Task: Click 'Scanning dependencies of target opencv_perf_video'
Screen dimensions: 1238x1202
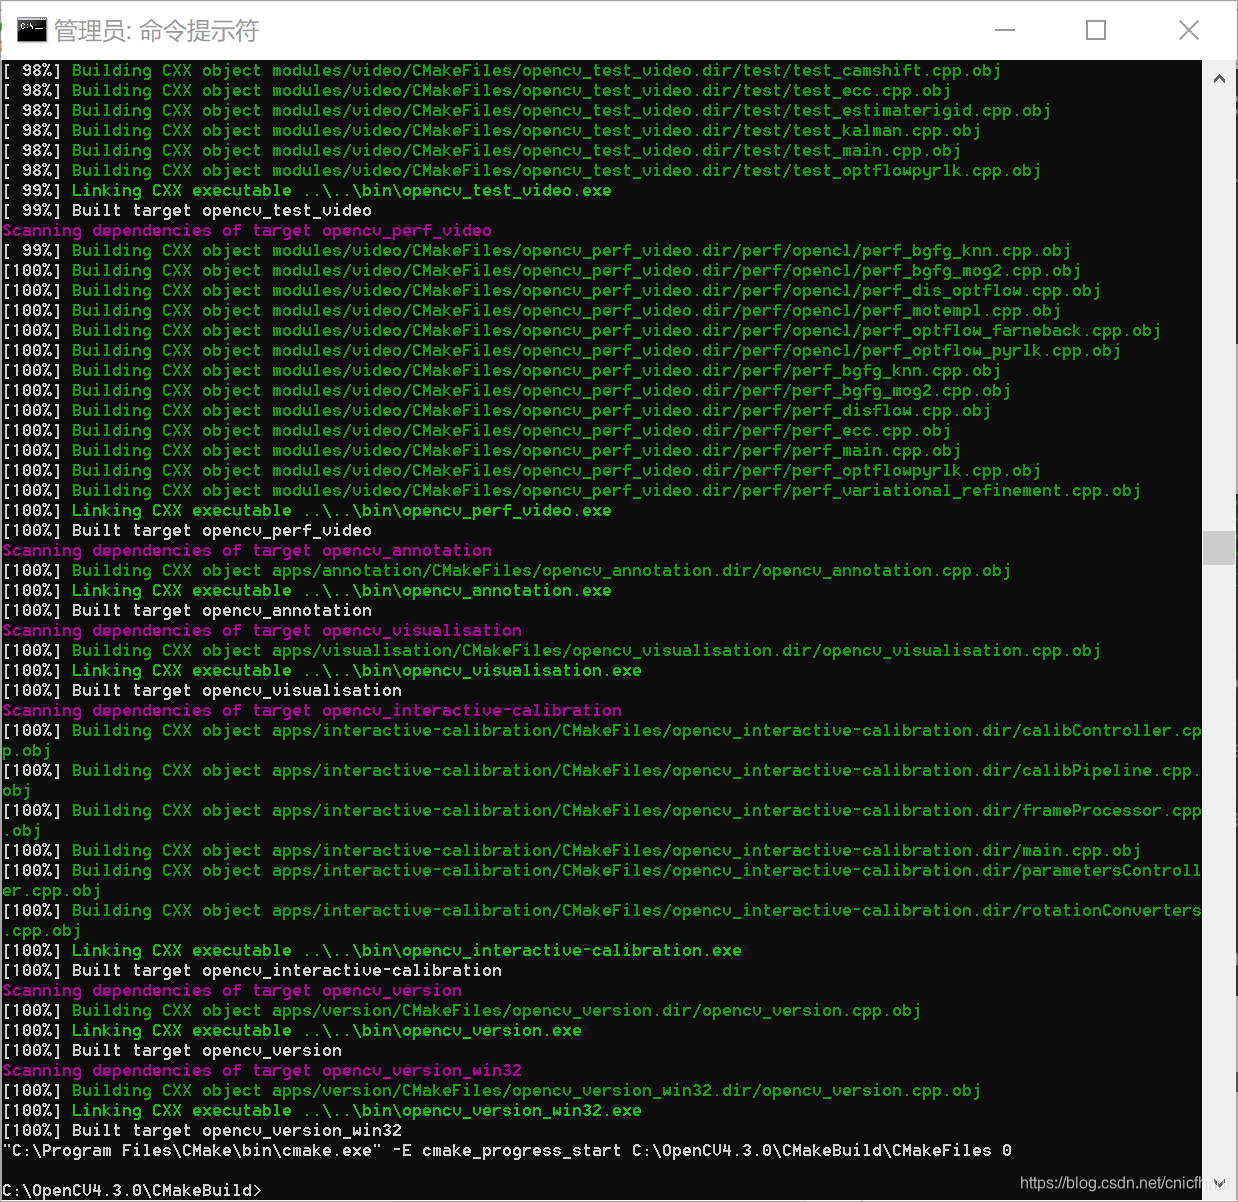Action: (x=247, y=231)
